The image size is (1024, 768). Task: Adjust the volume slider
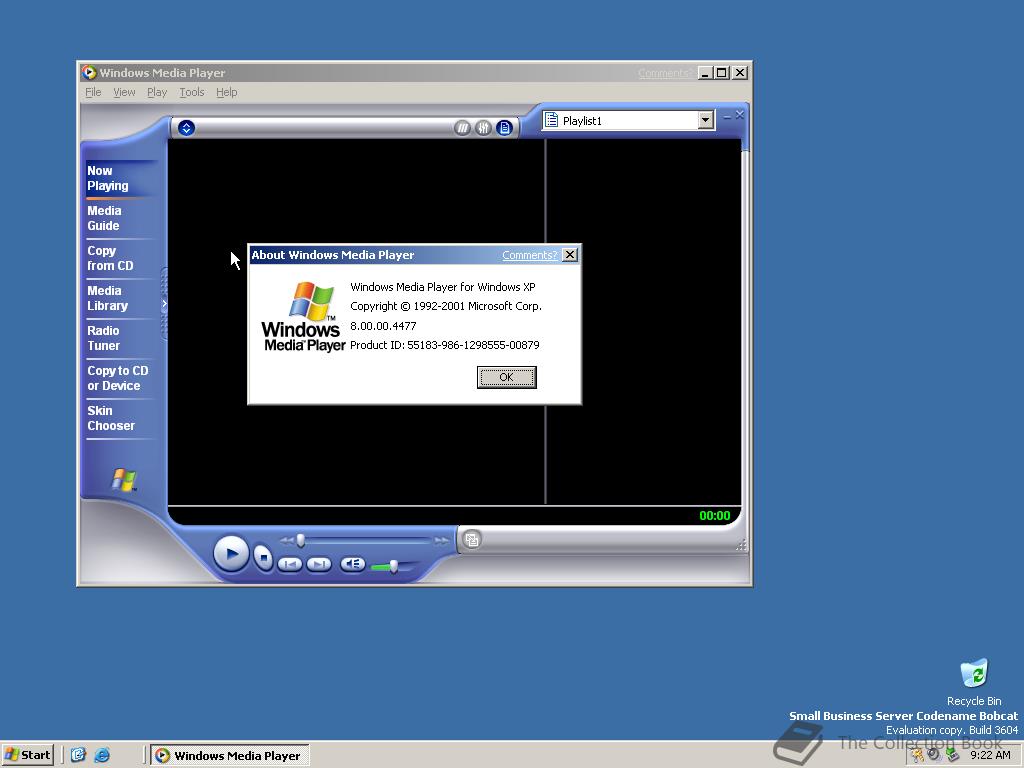(394, 566)
